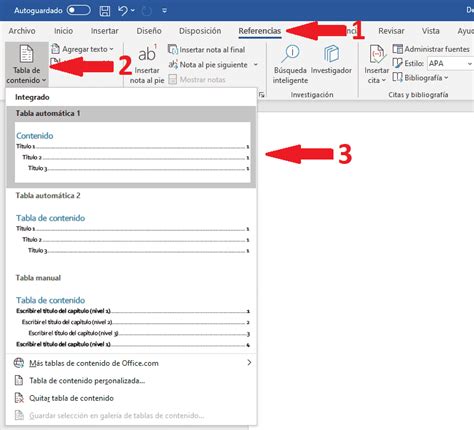This screenshot has width=474, height=430.
Task: Open the footnotes dialog launcher icon
Action: click(262, 95)
